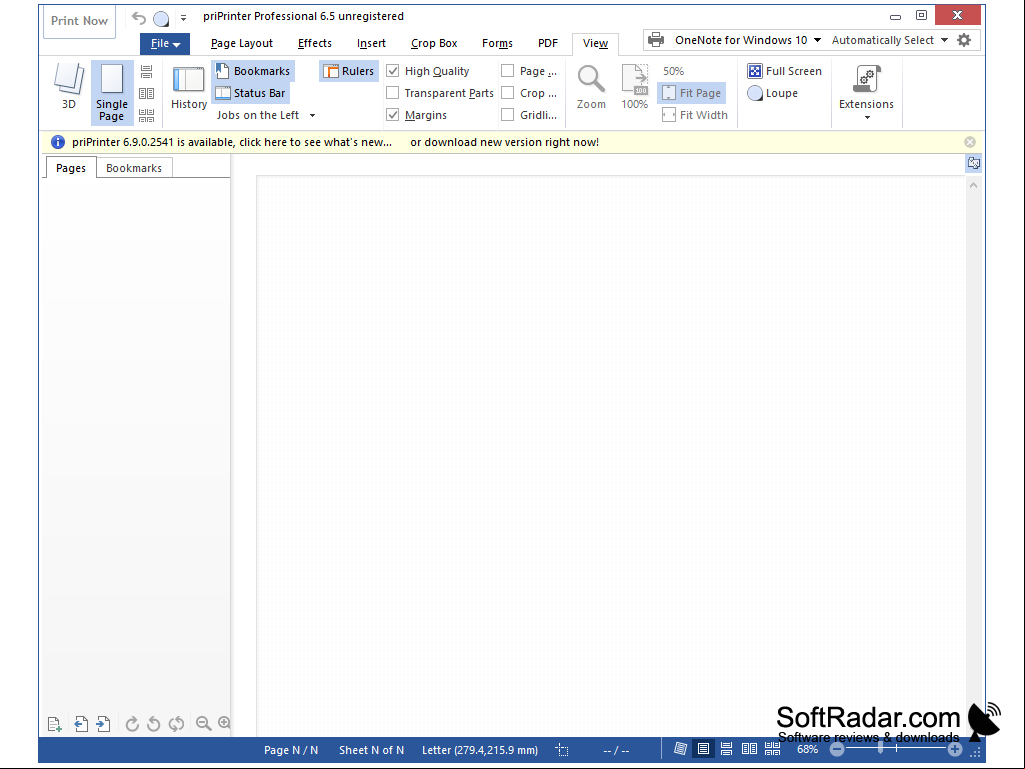Open the File menu

(165, 44)
